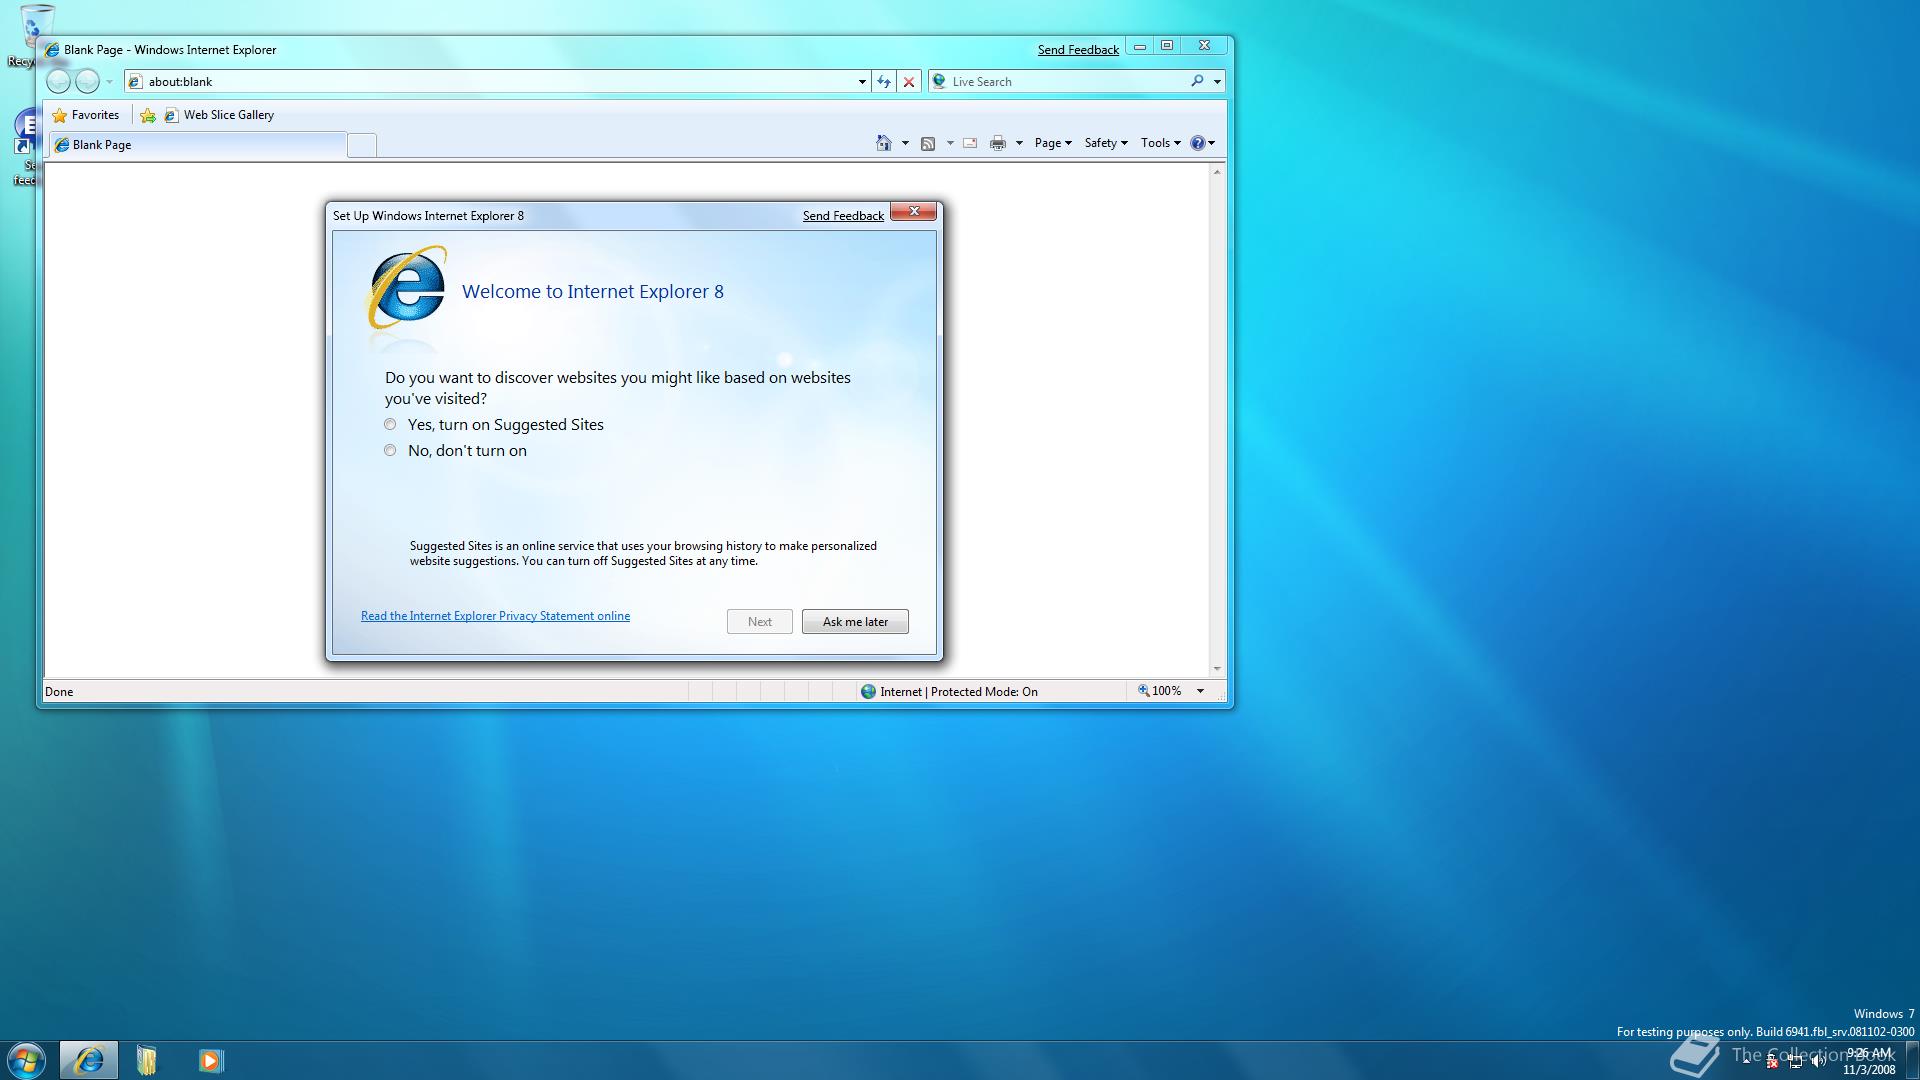
Task: Expand the Print dropdown arrow
Action: (1019, 143)
